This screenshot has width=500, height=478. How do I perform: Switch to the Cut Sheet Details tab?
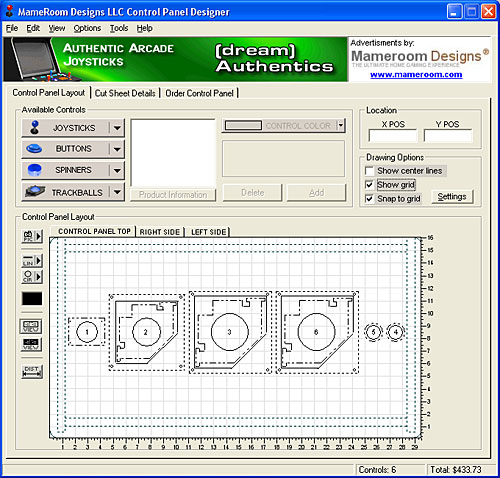pyautogui.click(x=125, y=93)
